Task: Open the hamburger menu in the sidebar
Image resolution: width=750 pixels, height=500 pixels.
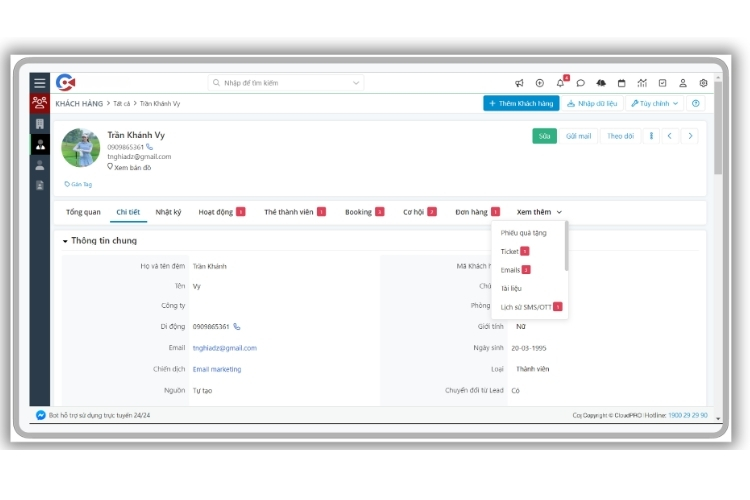Action: (39, 83)
